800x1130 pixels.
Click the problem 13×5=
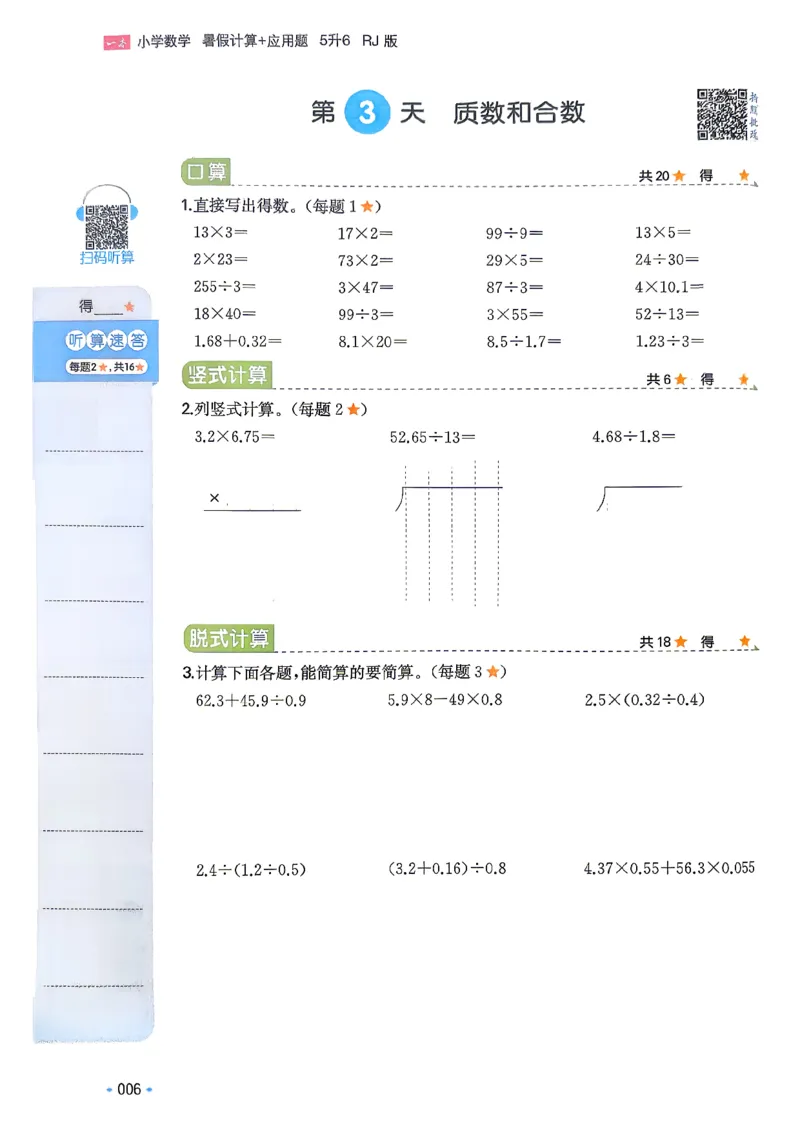pyautogui.click(x=662, y=232)
